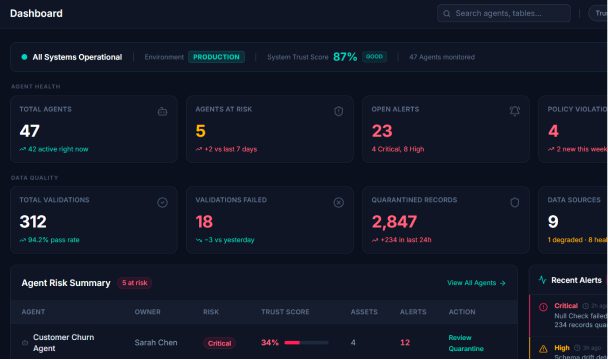608x360 pixels.
Task: Click the High alert entry in Recent Alerts
Action: 569,348
